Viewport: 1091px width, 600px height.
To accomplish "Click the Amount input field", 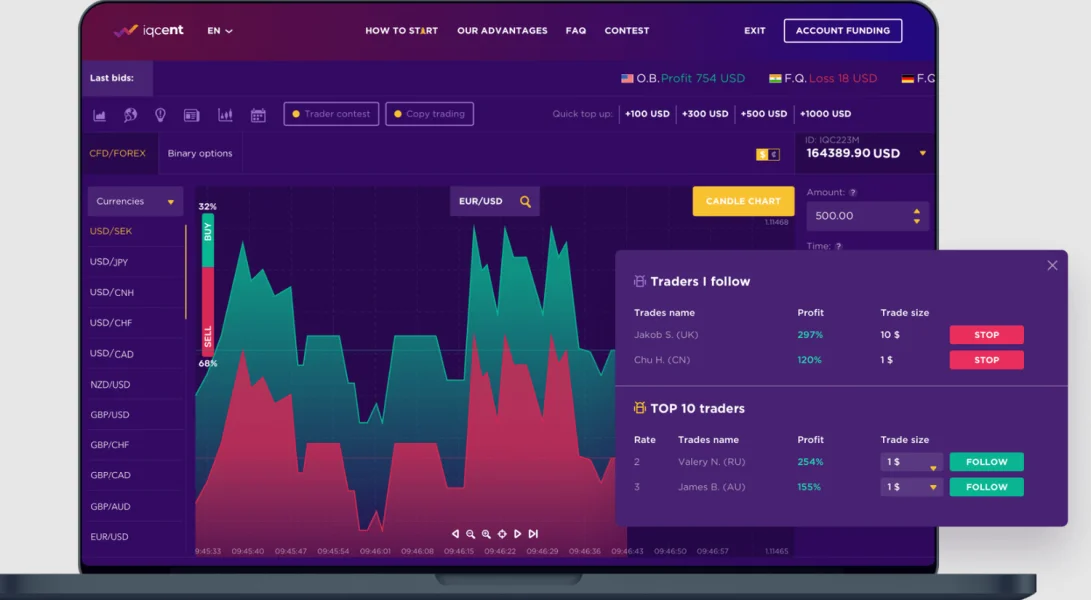I will 867,216.
